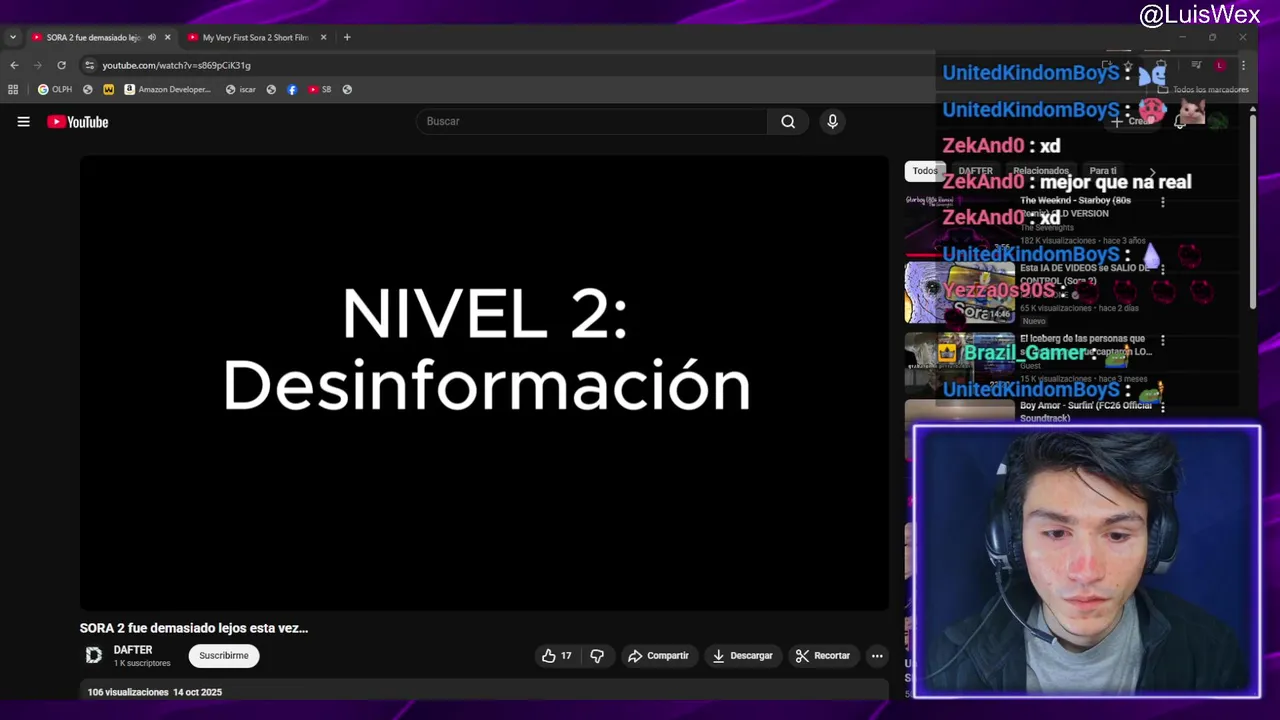Download the video with Descargar
Viewport: 1280px width, 720px height.
click(743, 656)
